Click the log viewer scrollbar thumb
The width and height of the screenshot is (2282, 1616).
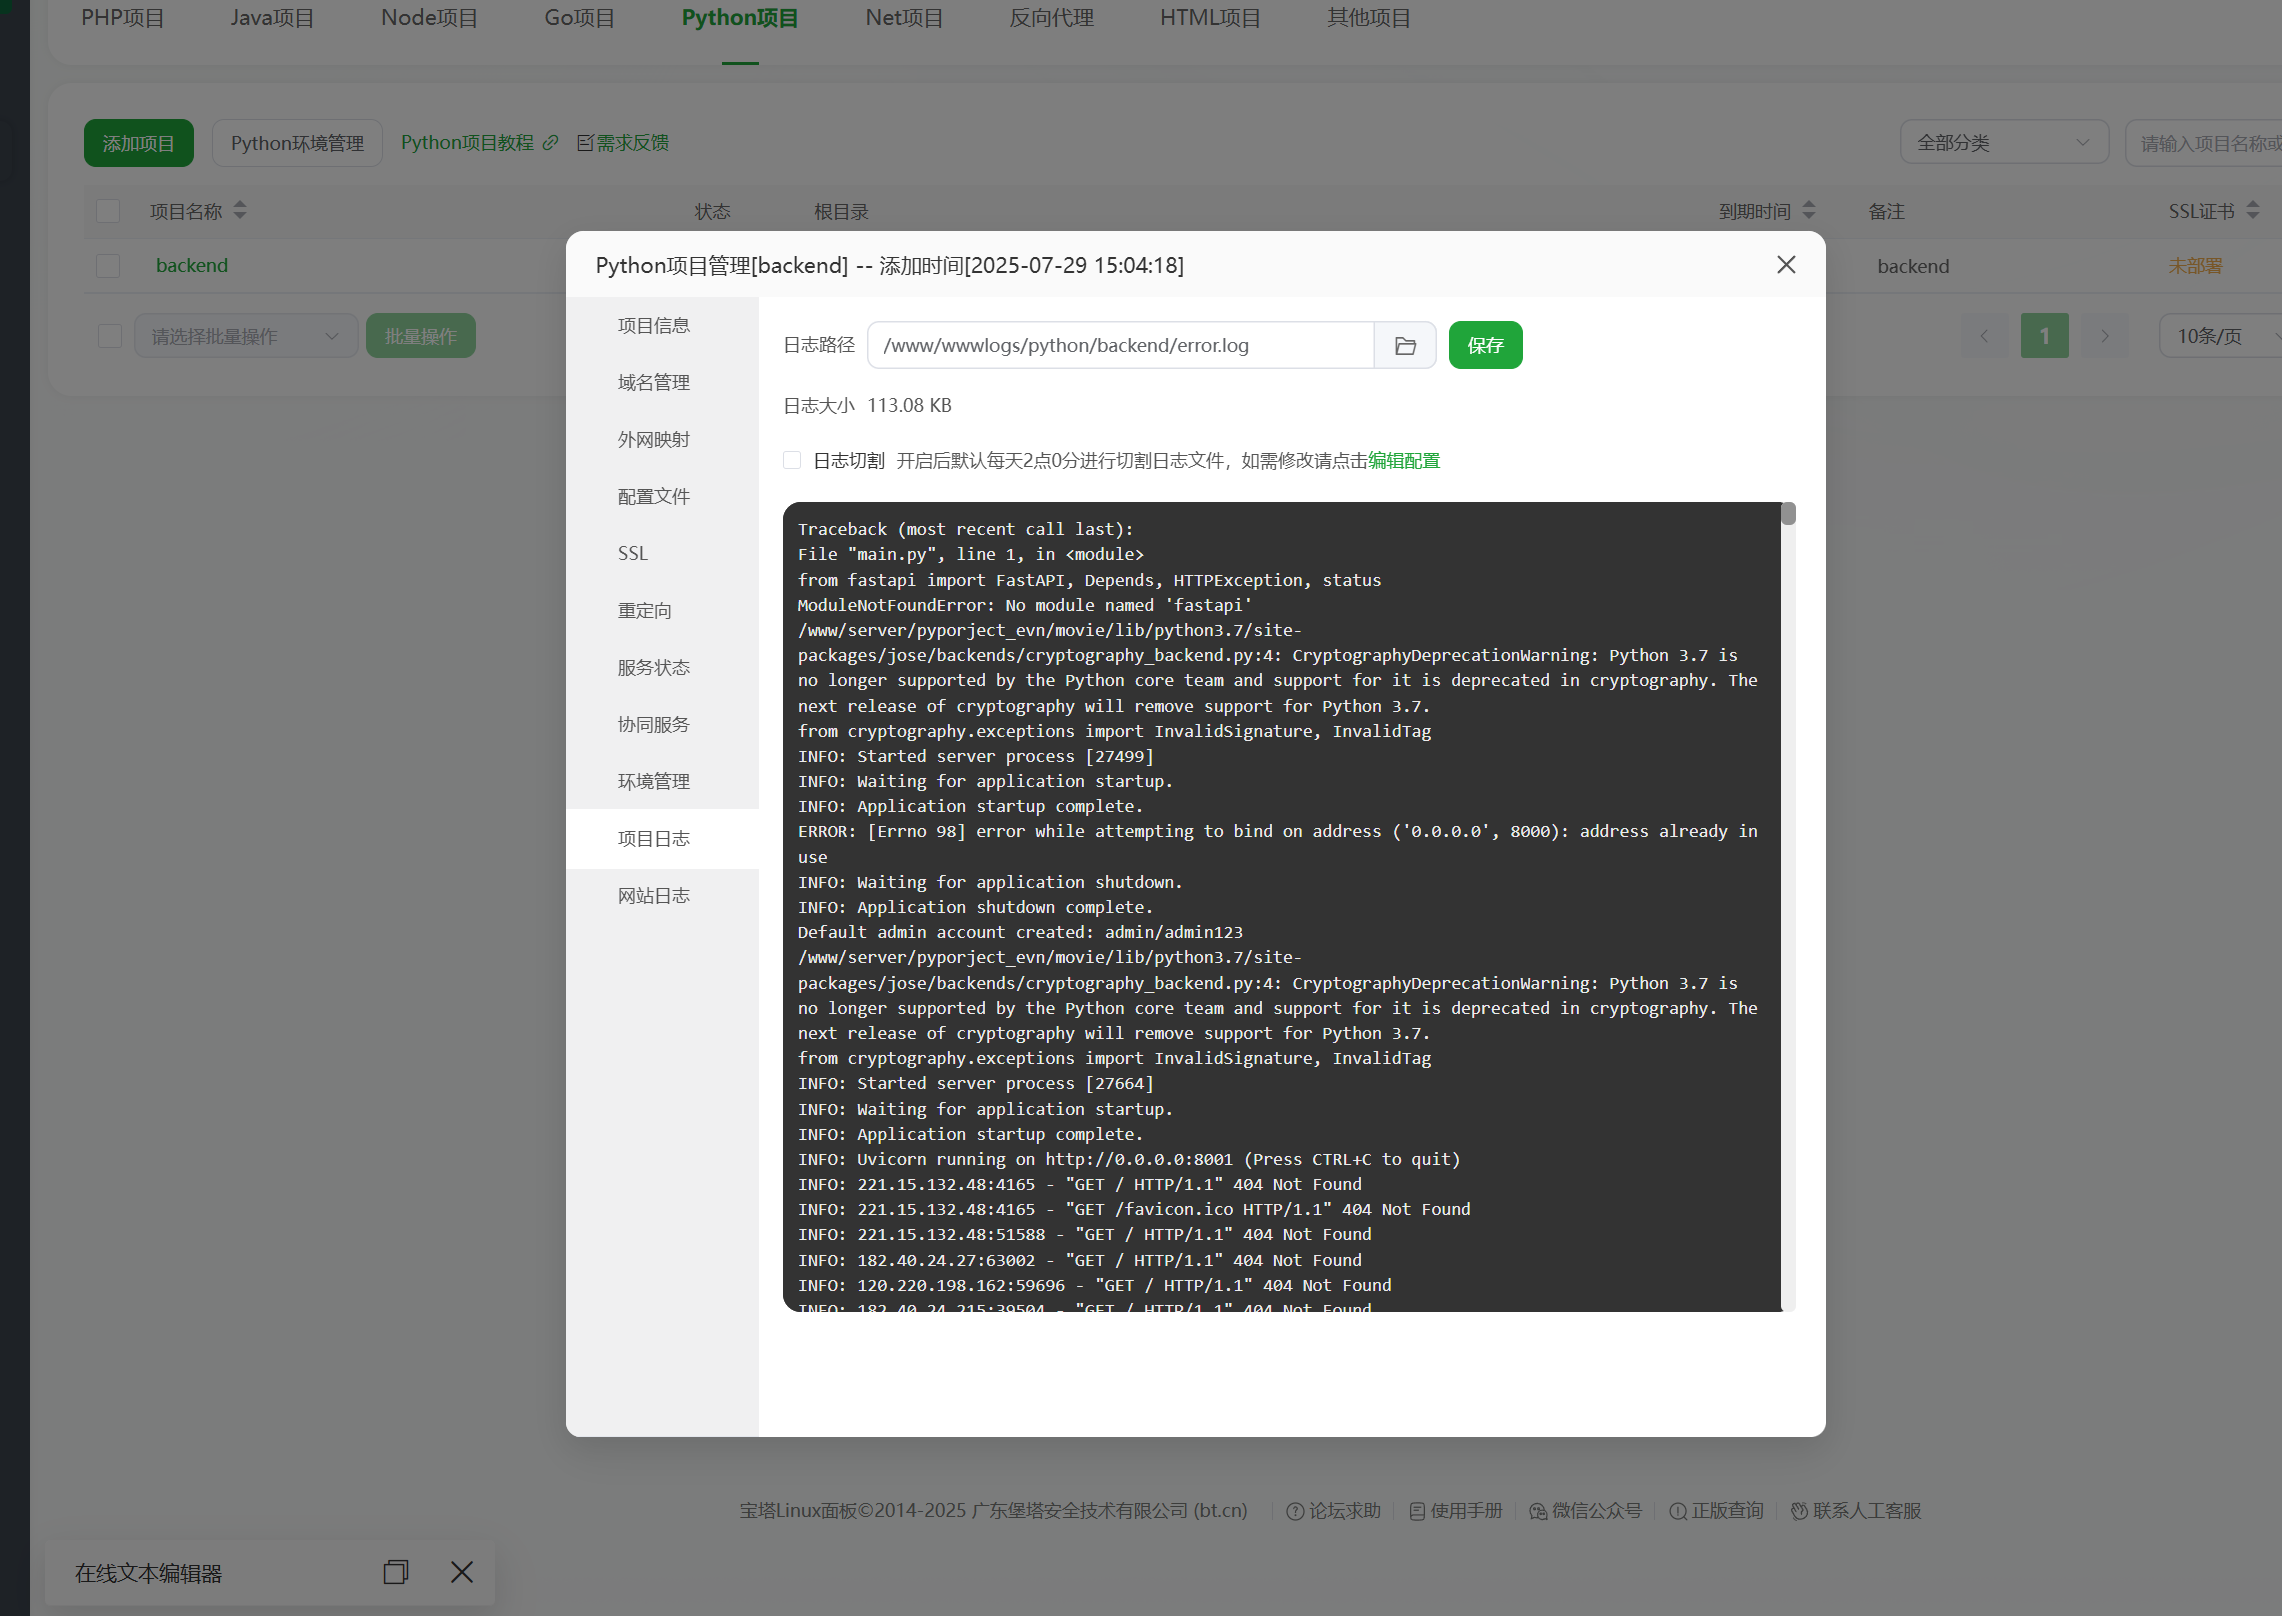pos(1788,514)
